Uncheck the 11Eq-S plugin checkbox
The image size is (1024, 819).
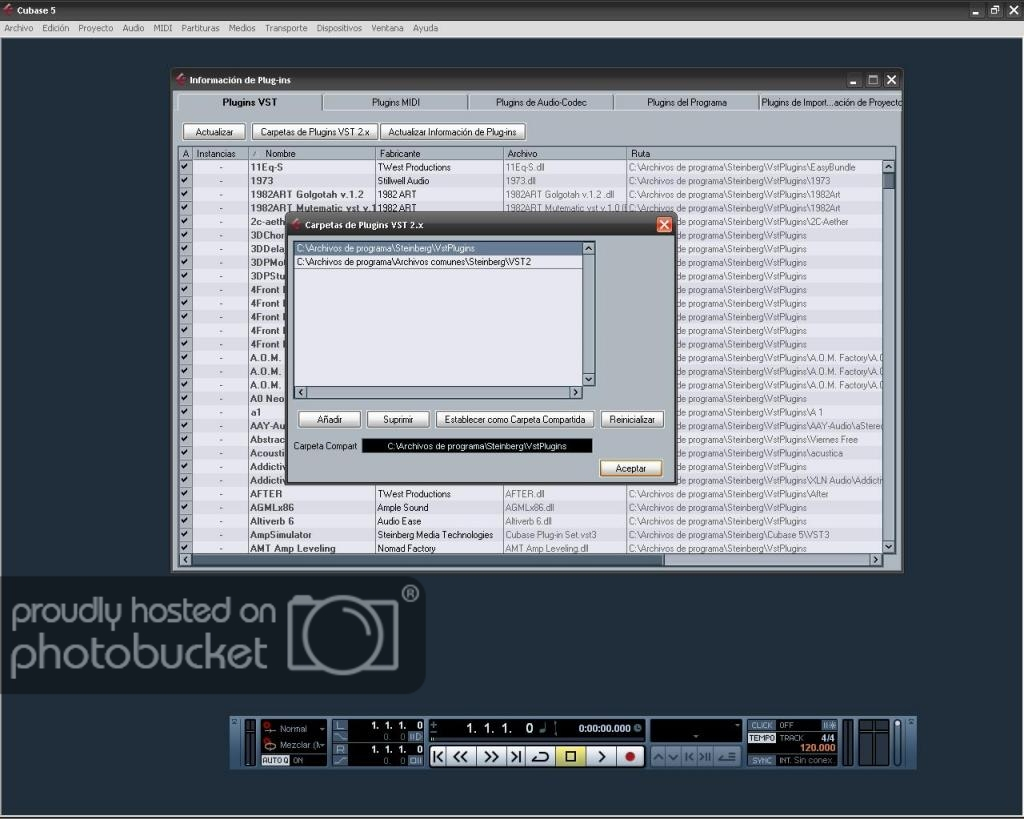(185, 167)
